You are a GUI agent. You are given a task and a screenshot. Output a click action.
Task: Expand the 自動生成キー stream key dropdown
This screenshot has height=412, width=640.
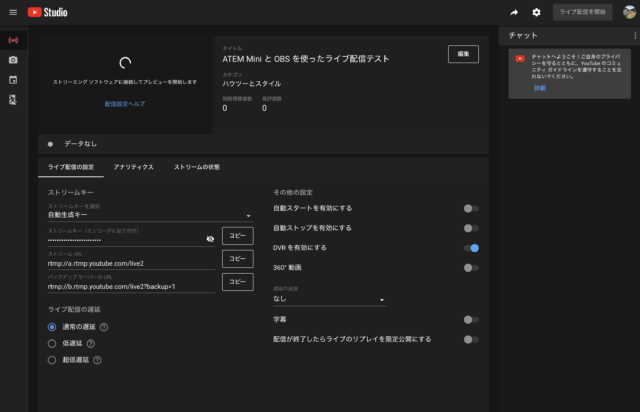coord(248,215)
